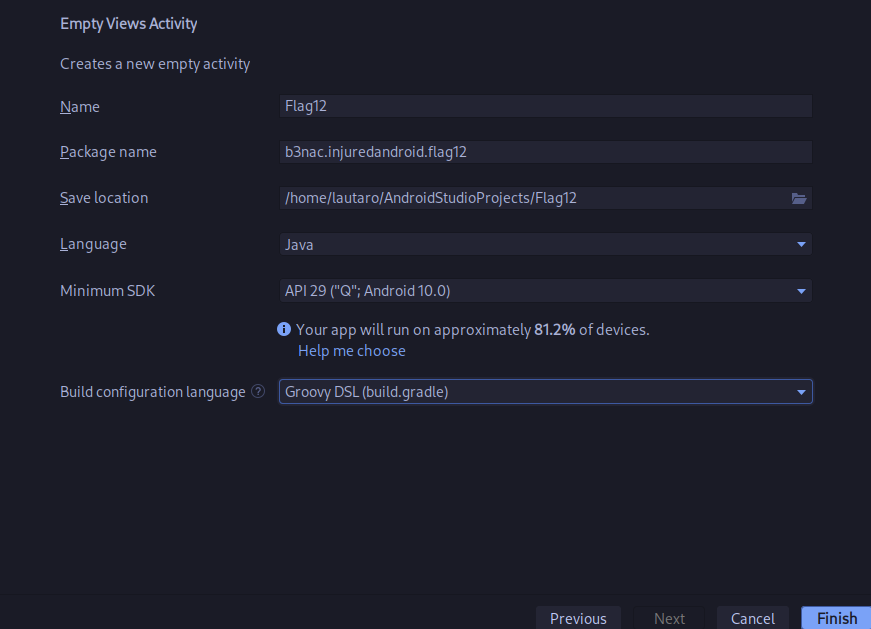Expand the Minimum SDK dropdown arrow
The width and height of the screenshot is (871, 629).
point(801,291)
